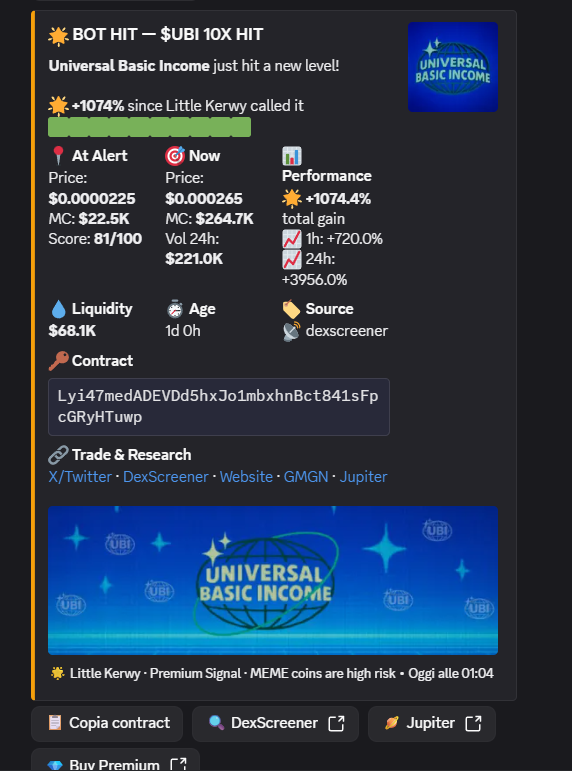Click the title text 'BOT HIT — $UBI 10X HIT'
The width and height of the screenshot is (572, 771).
pyautogui.click(x=167, y=34)
